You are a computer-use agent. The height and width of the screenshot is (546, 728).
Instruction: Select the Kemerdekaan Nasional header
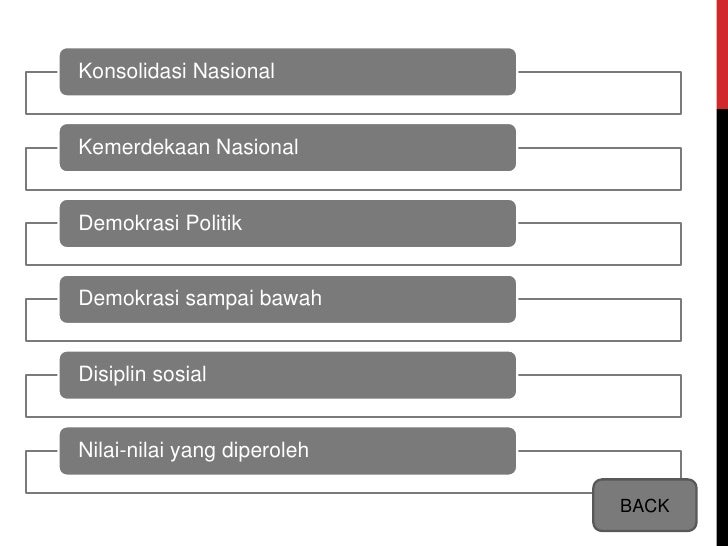click(287, 148)
